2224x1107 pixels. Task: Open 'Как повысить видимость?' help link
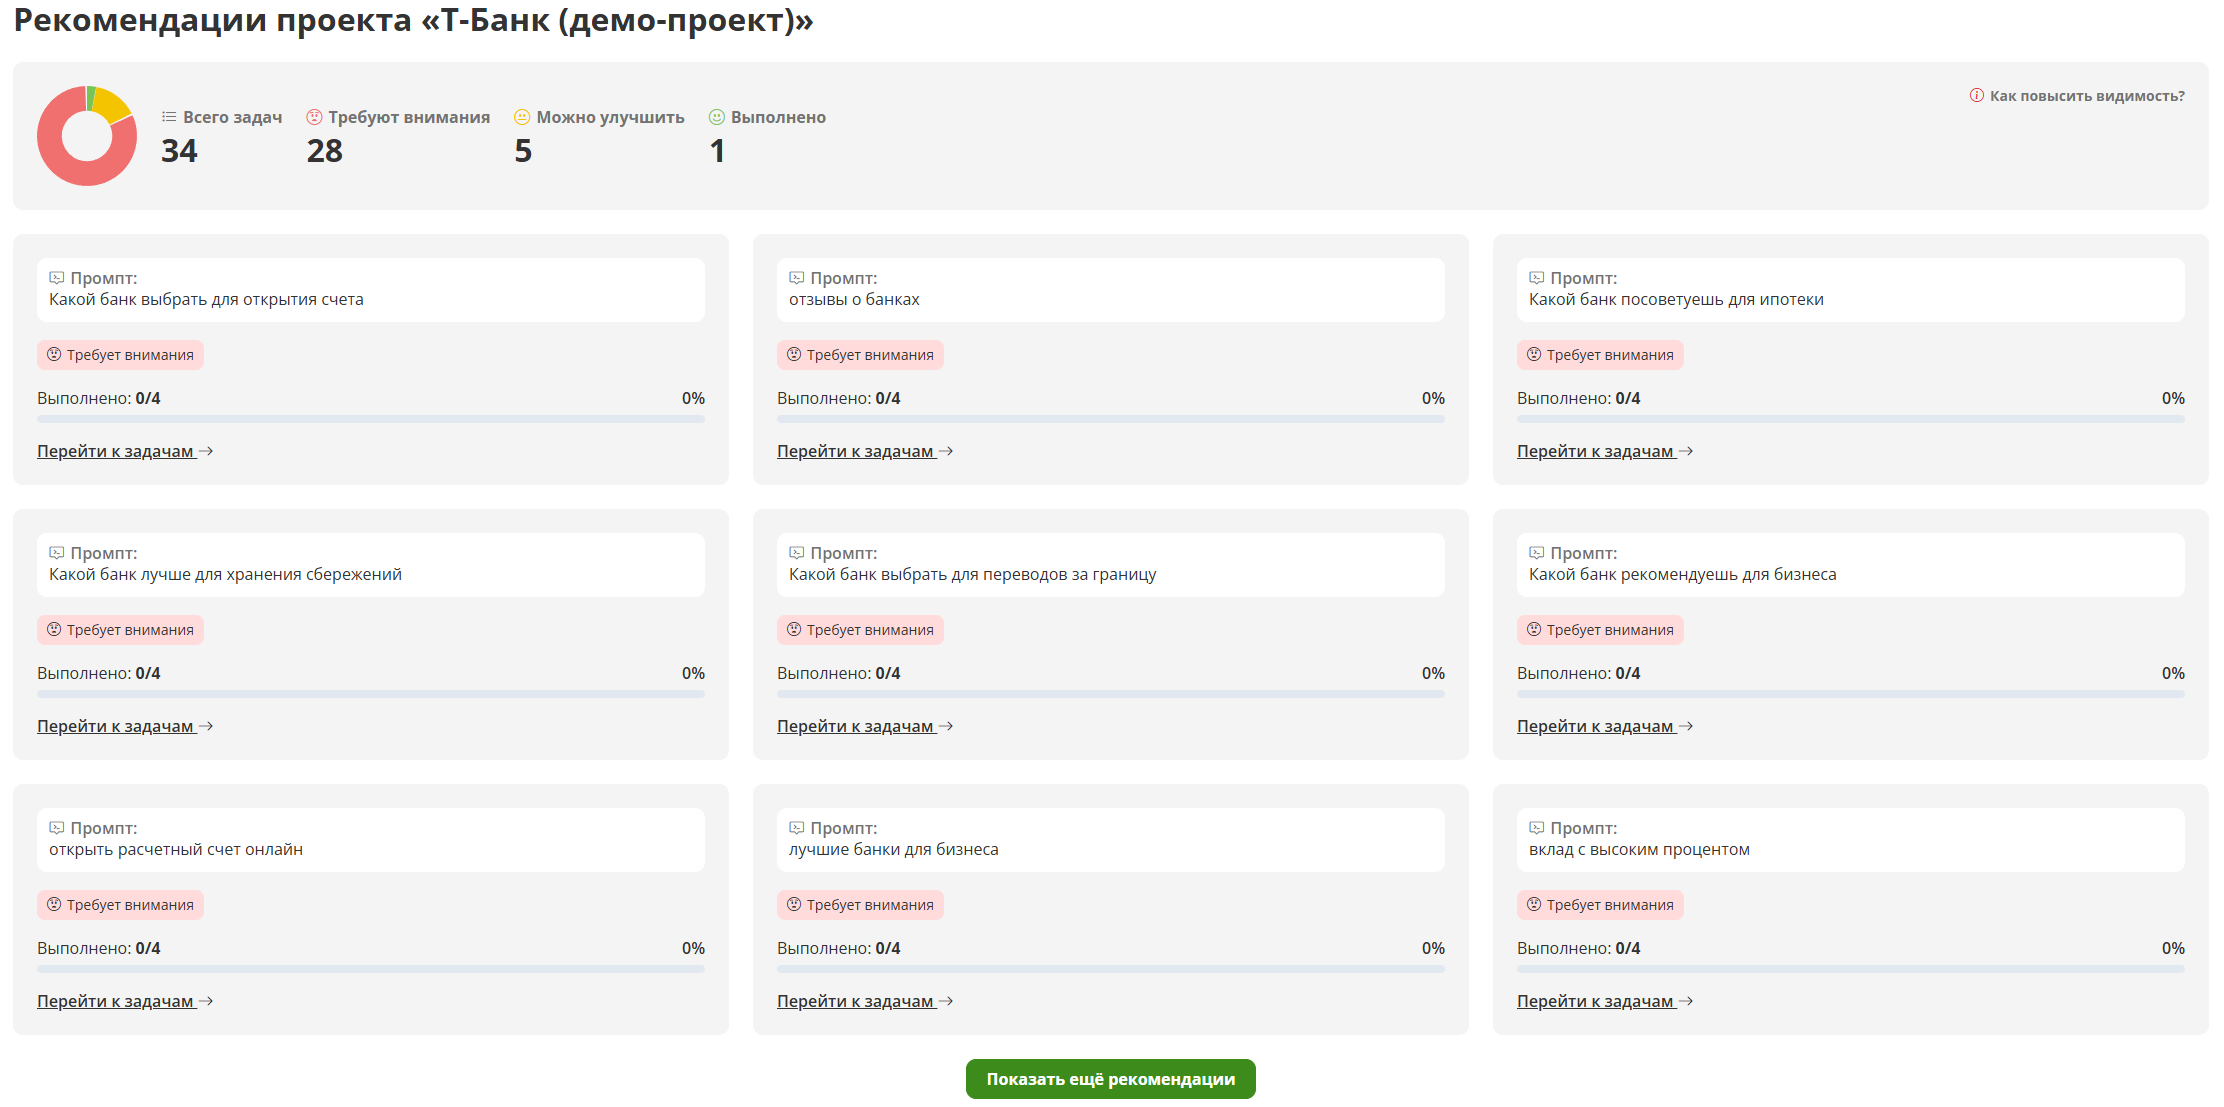2086,96
